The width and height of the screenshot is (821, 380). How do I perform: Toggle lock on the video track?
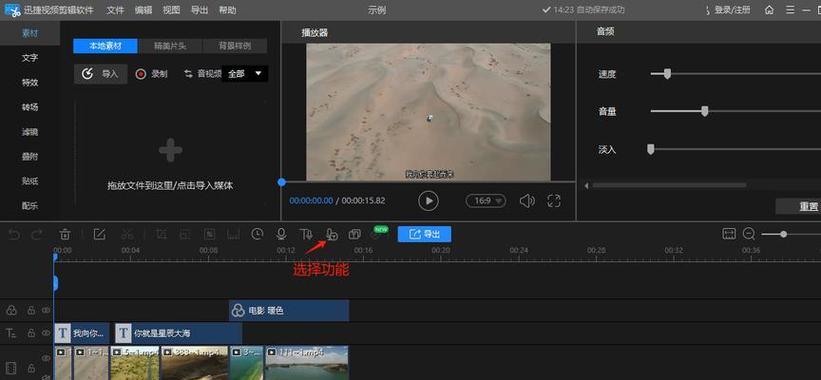31,367
